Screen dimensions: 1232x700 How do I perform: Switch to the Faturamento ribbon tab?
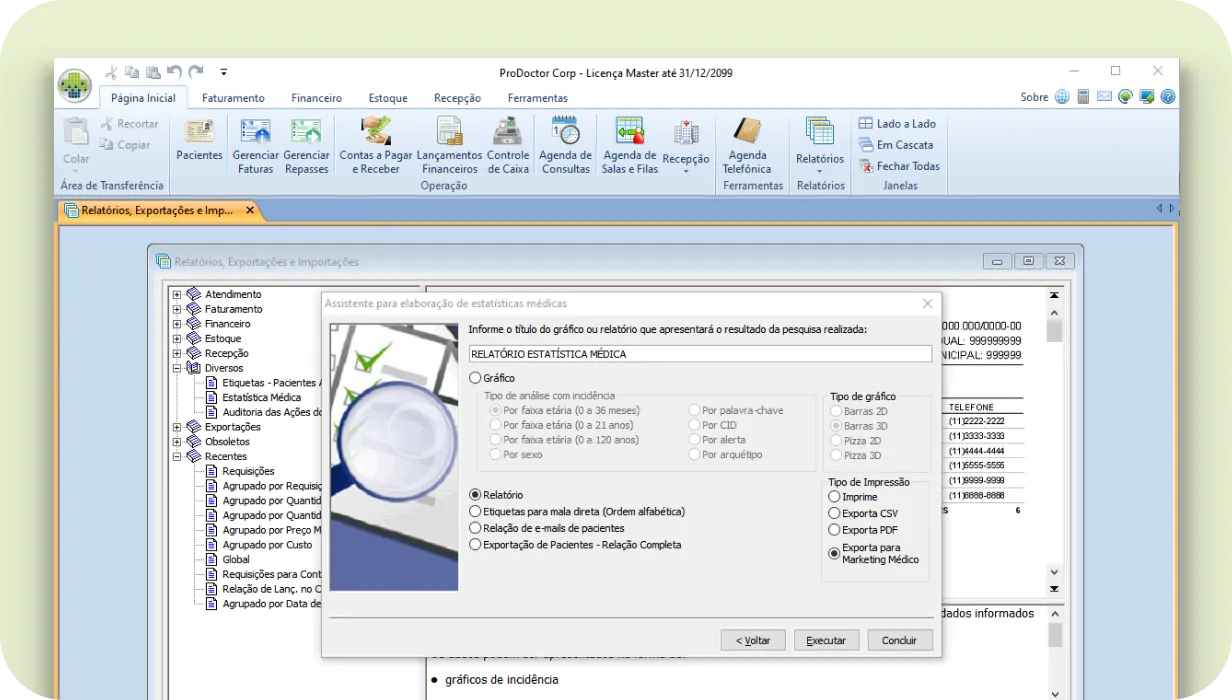point(233,98)
